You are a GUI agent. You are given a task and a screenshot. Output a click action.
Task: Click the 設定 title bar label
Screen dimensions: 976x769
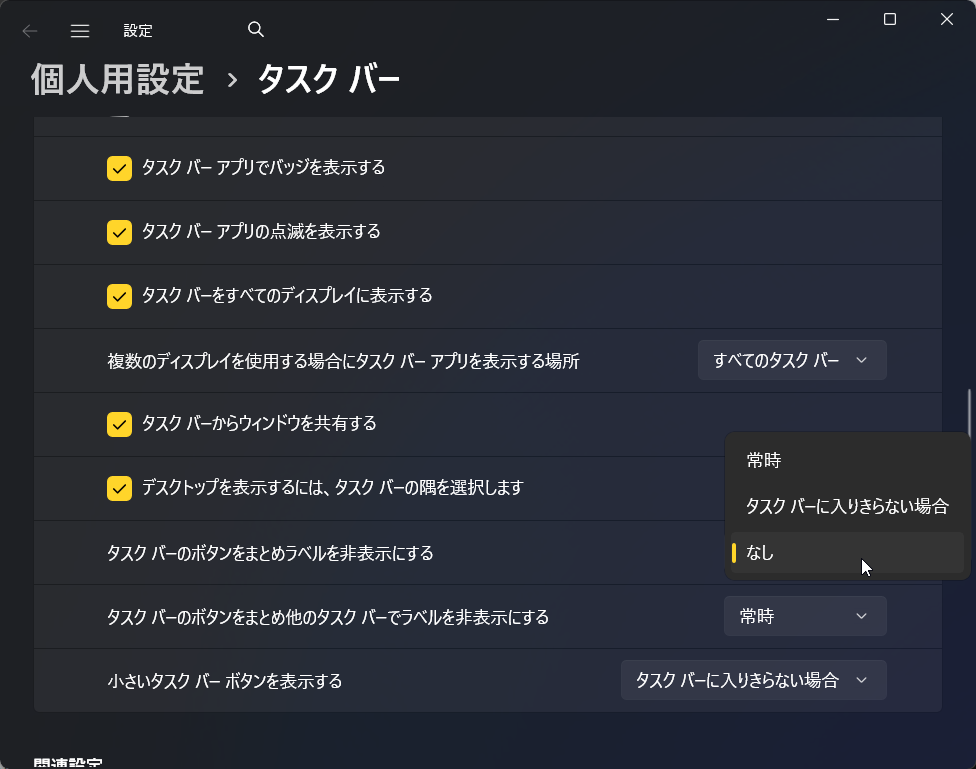137,30
